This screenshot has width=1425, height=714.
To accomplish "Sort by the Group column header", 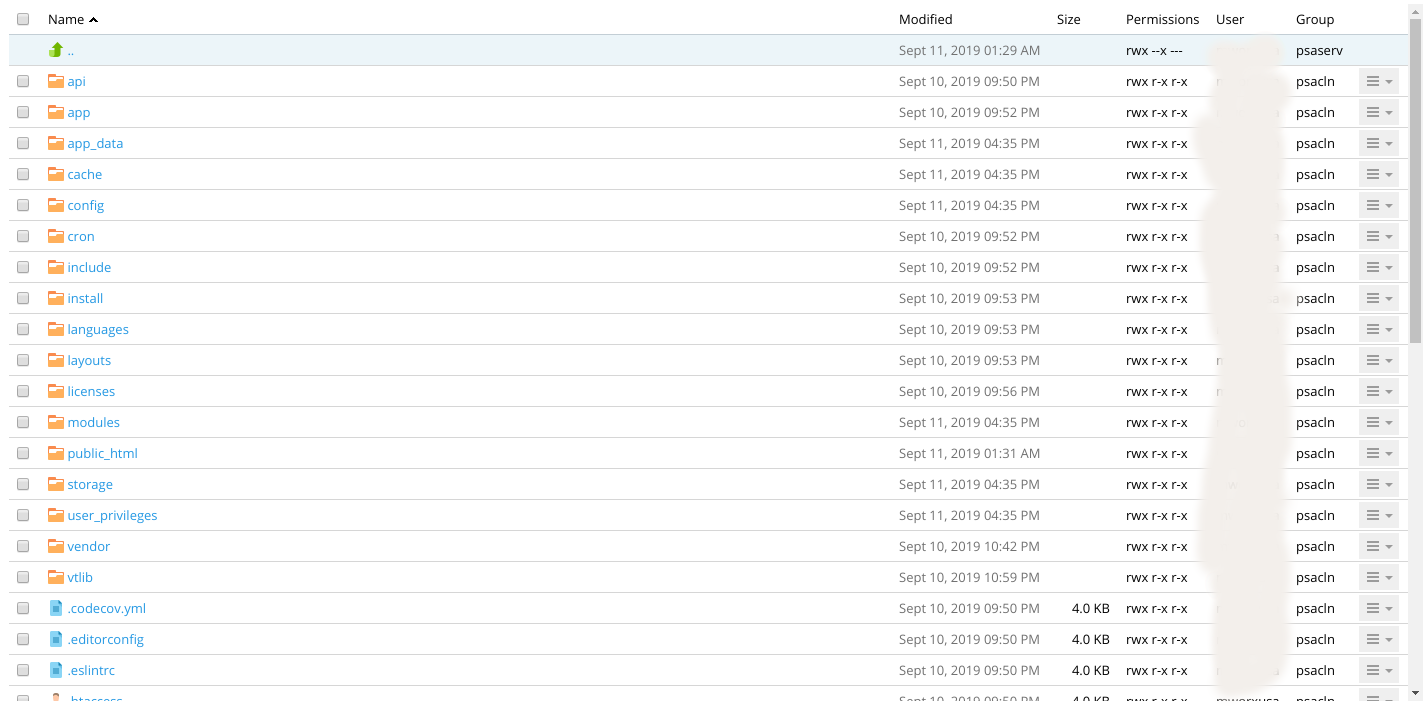I will [1315, 19].
